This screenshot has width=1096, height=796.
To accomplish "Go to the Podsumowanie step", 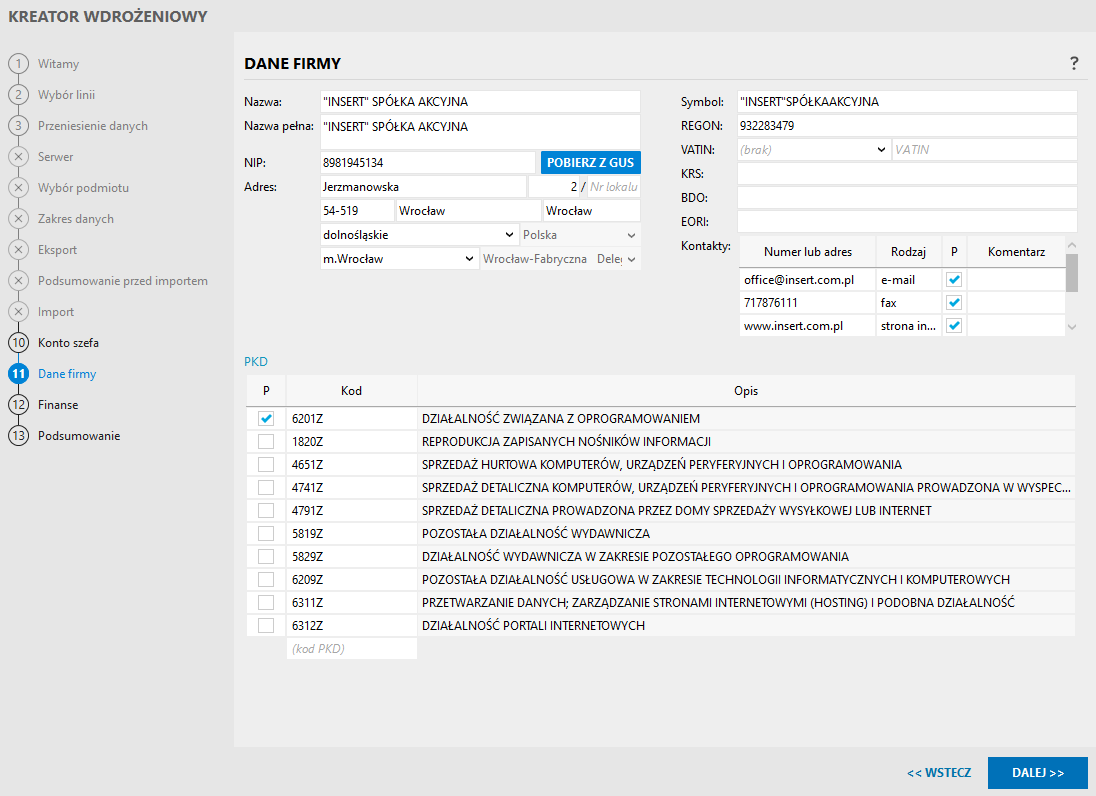I will tap(79, 435).
